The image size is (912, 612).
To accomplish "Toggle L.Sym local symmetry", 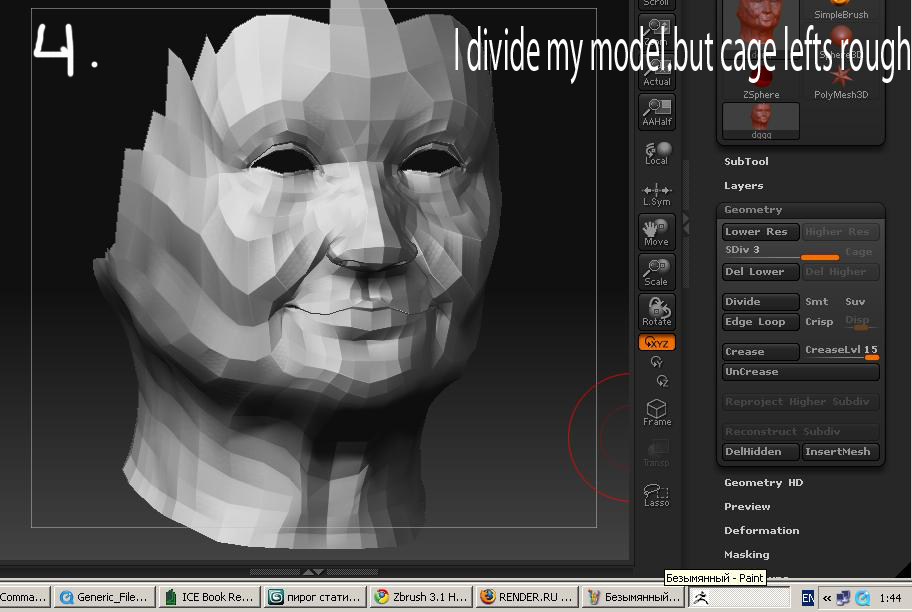I will tap(657, 194).
